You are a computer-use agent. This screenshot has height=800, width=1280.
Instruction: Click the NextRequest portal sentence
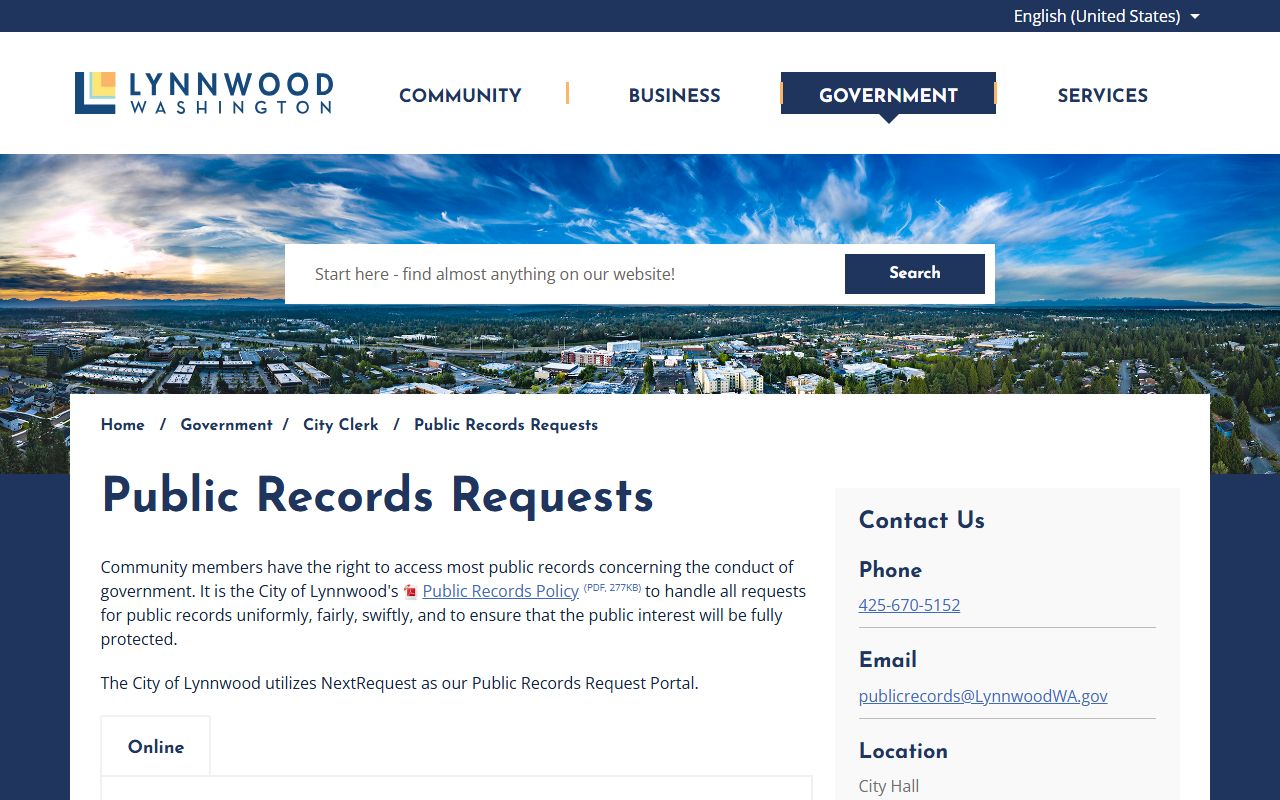coord(400,683)
